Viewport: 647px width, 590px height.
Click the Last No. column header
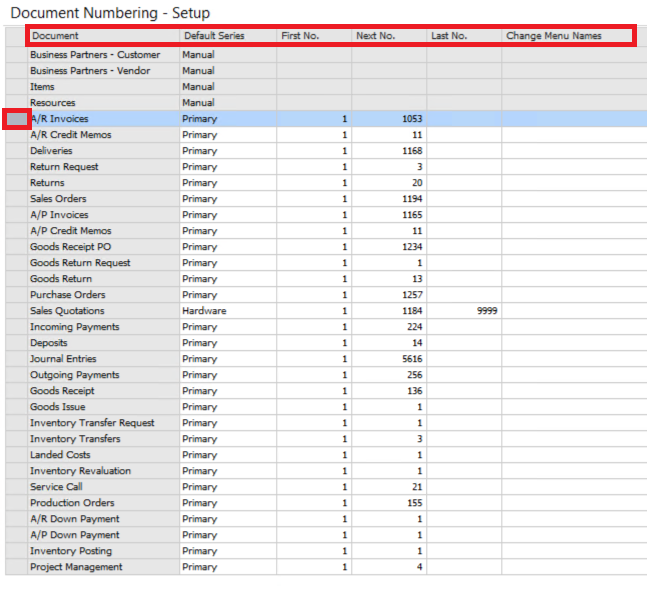tap(449, 36)
